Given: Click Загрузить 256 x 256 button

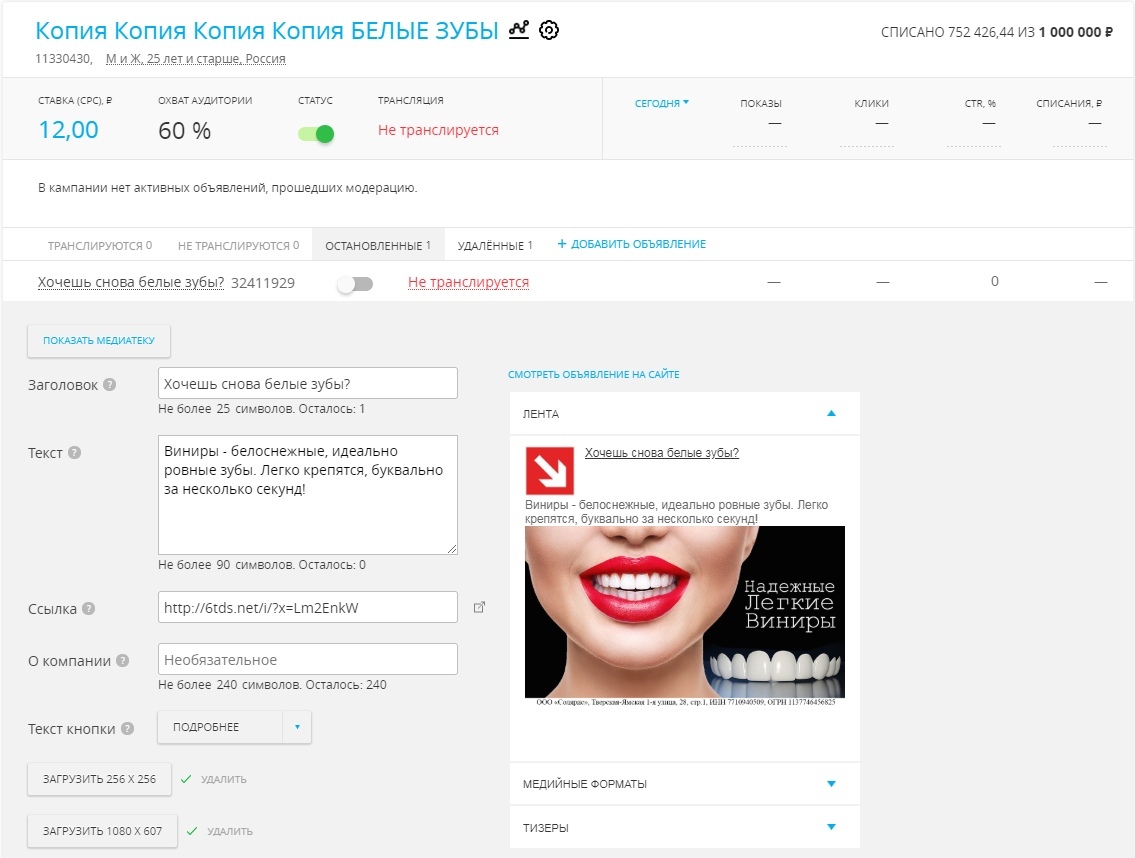Looking at the screenshot, I should point(99,779).
